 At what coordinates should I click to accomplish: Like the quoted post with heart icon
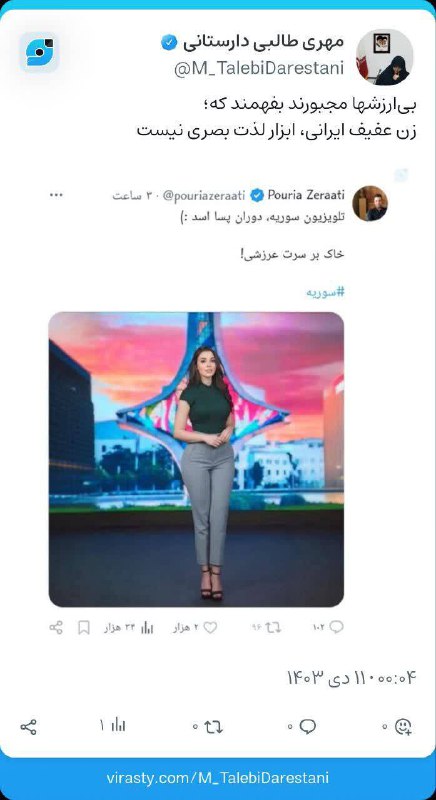tap(210, 628)
